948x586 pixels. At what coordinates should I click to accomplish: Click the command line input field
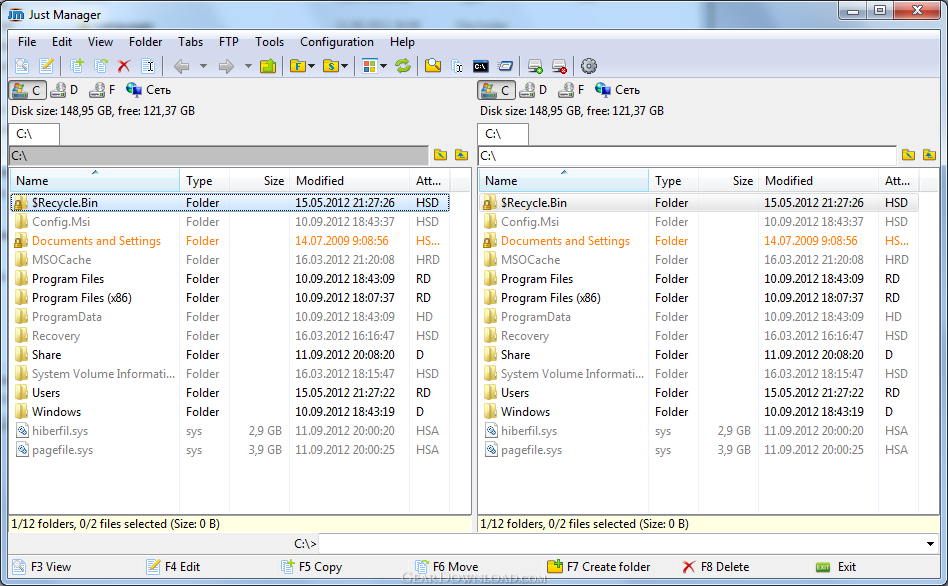pyautogui.click(x=621, y=544)
